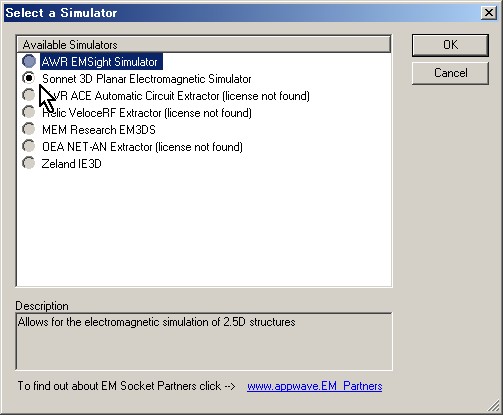Select Zeland IE3D radio button

click(29, 163)
